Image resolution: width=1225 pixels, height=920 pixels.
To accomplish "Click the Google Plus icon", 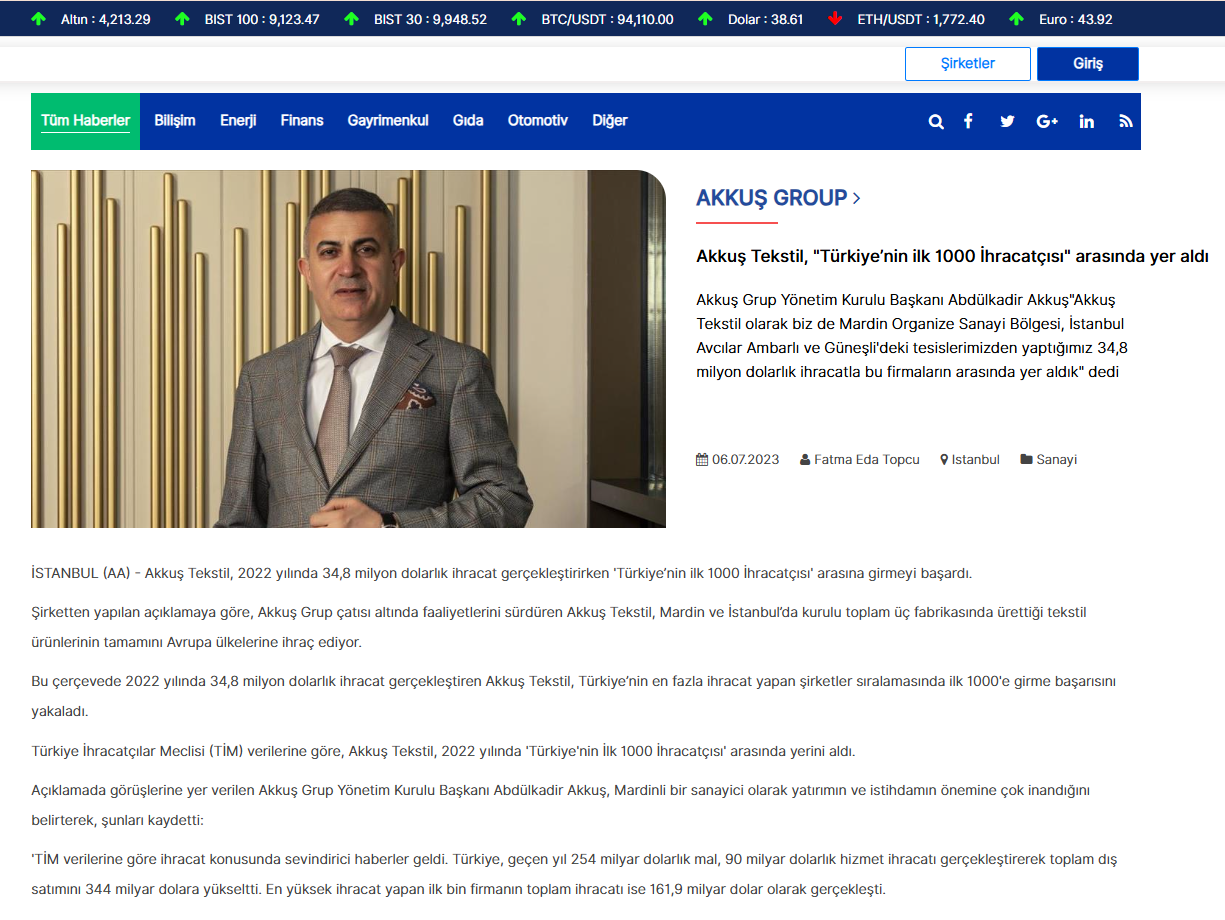I will coord(1047,121).
